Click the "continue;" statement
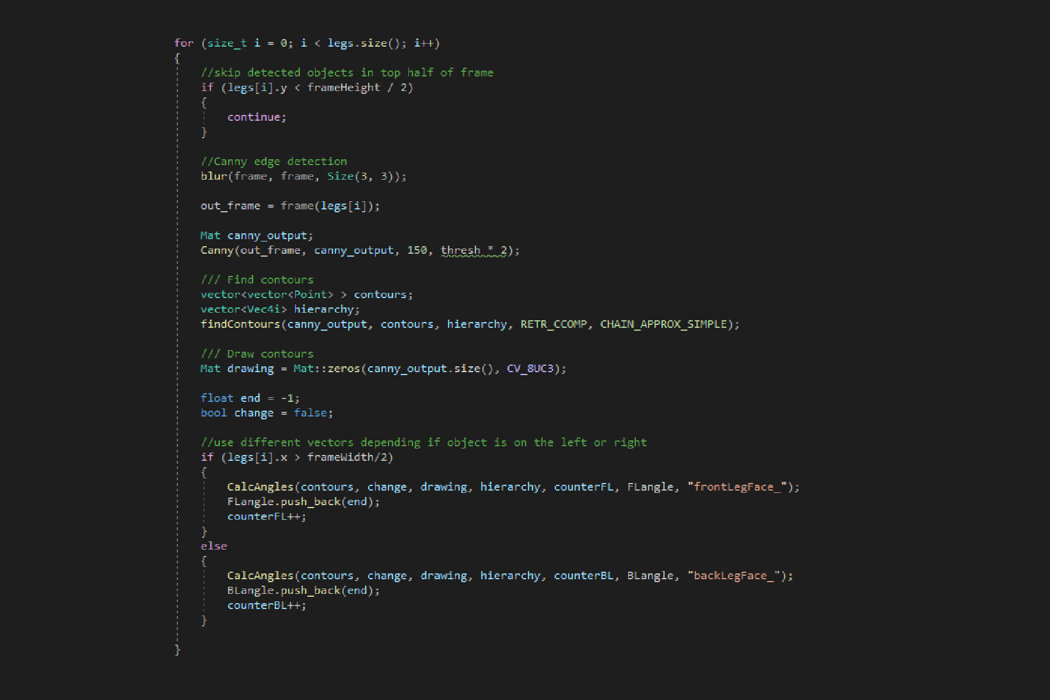The width and height of the screenshot is (1050, 700). click(256, 117)
